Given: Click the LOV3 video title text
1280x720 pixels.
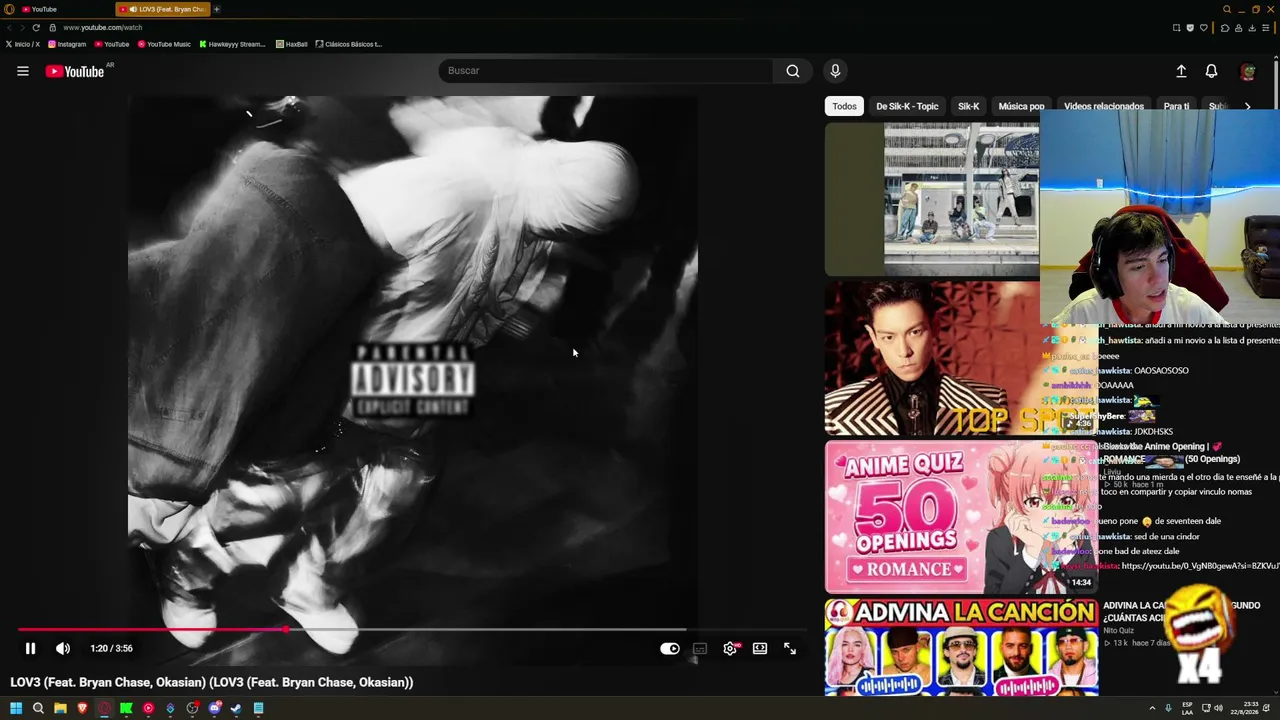Looking at the screenshot, I should coord(212,683).
